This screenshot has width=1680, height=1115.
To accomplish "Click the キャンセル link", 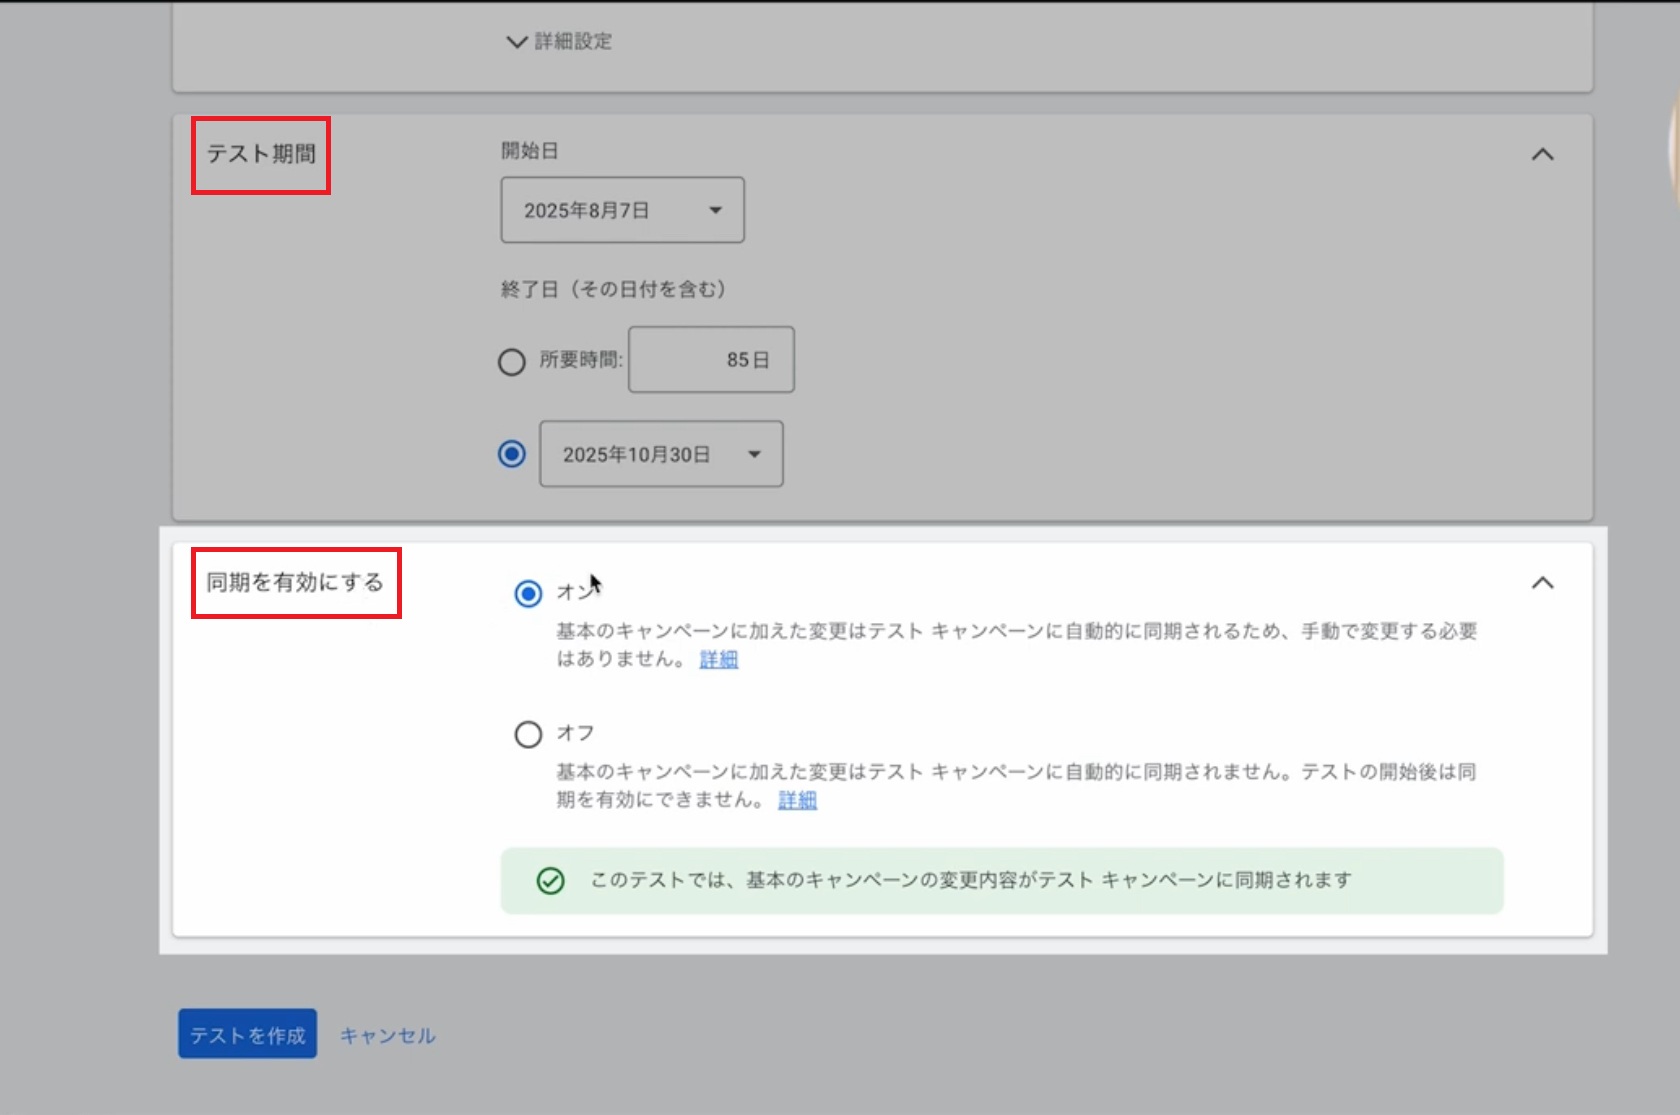I will (387, 1036).
